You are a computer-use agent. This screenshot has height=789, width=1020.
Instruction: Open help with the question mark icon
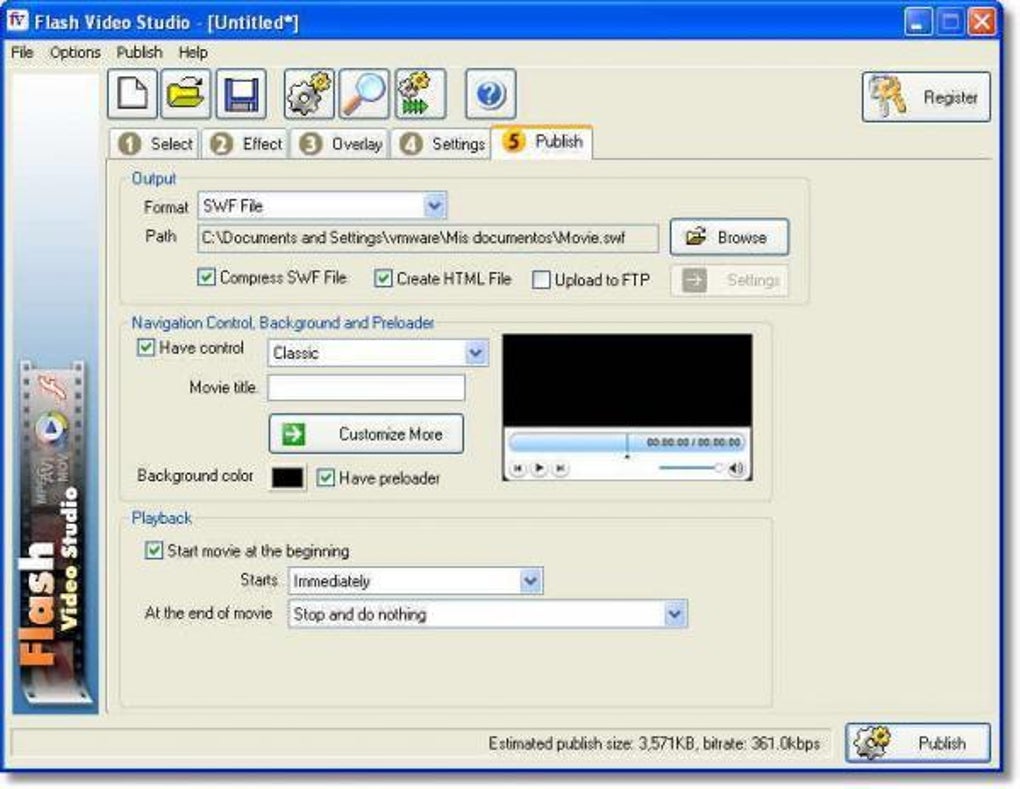[490, 94]
